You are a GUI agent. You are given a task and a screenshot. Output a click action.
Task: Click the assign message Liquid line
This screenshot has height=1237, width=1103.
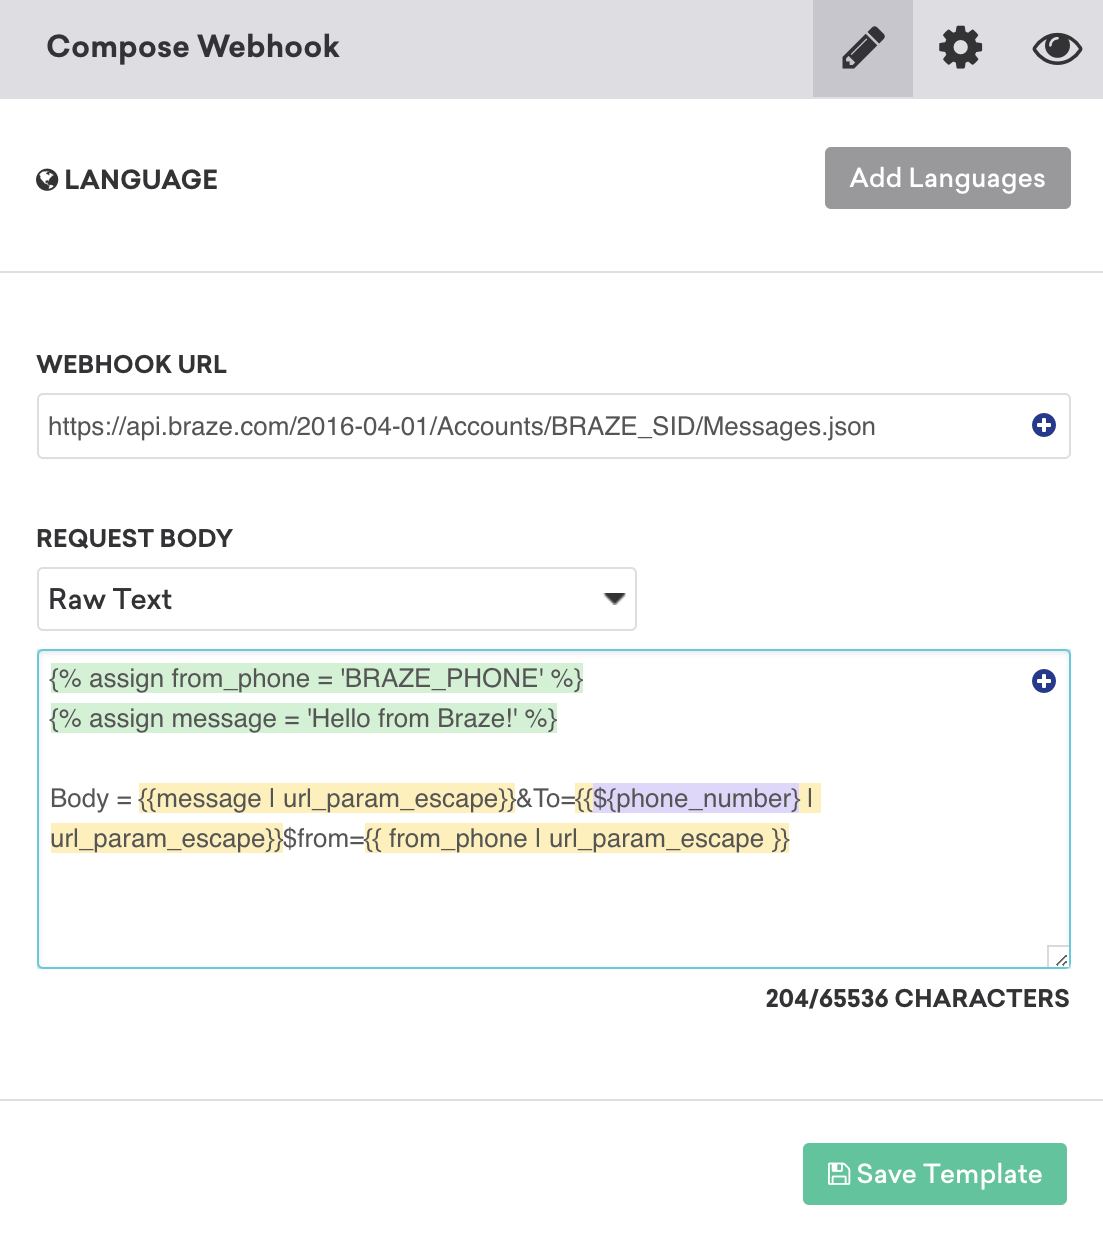click(x=303, y=719)
